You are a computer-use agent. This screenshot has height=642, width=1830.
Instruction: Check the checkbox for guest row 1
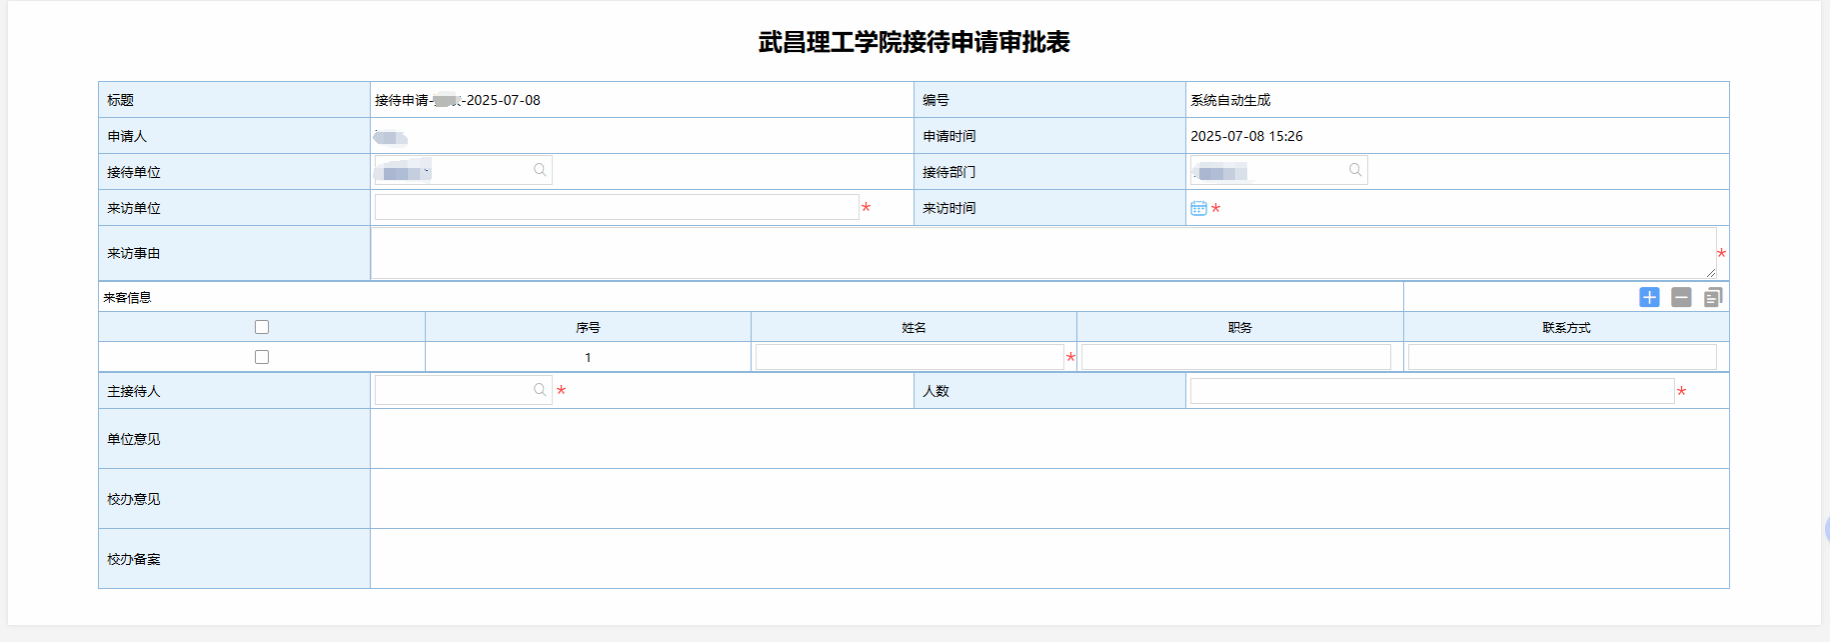coord(262,357)
